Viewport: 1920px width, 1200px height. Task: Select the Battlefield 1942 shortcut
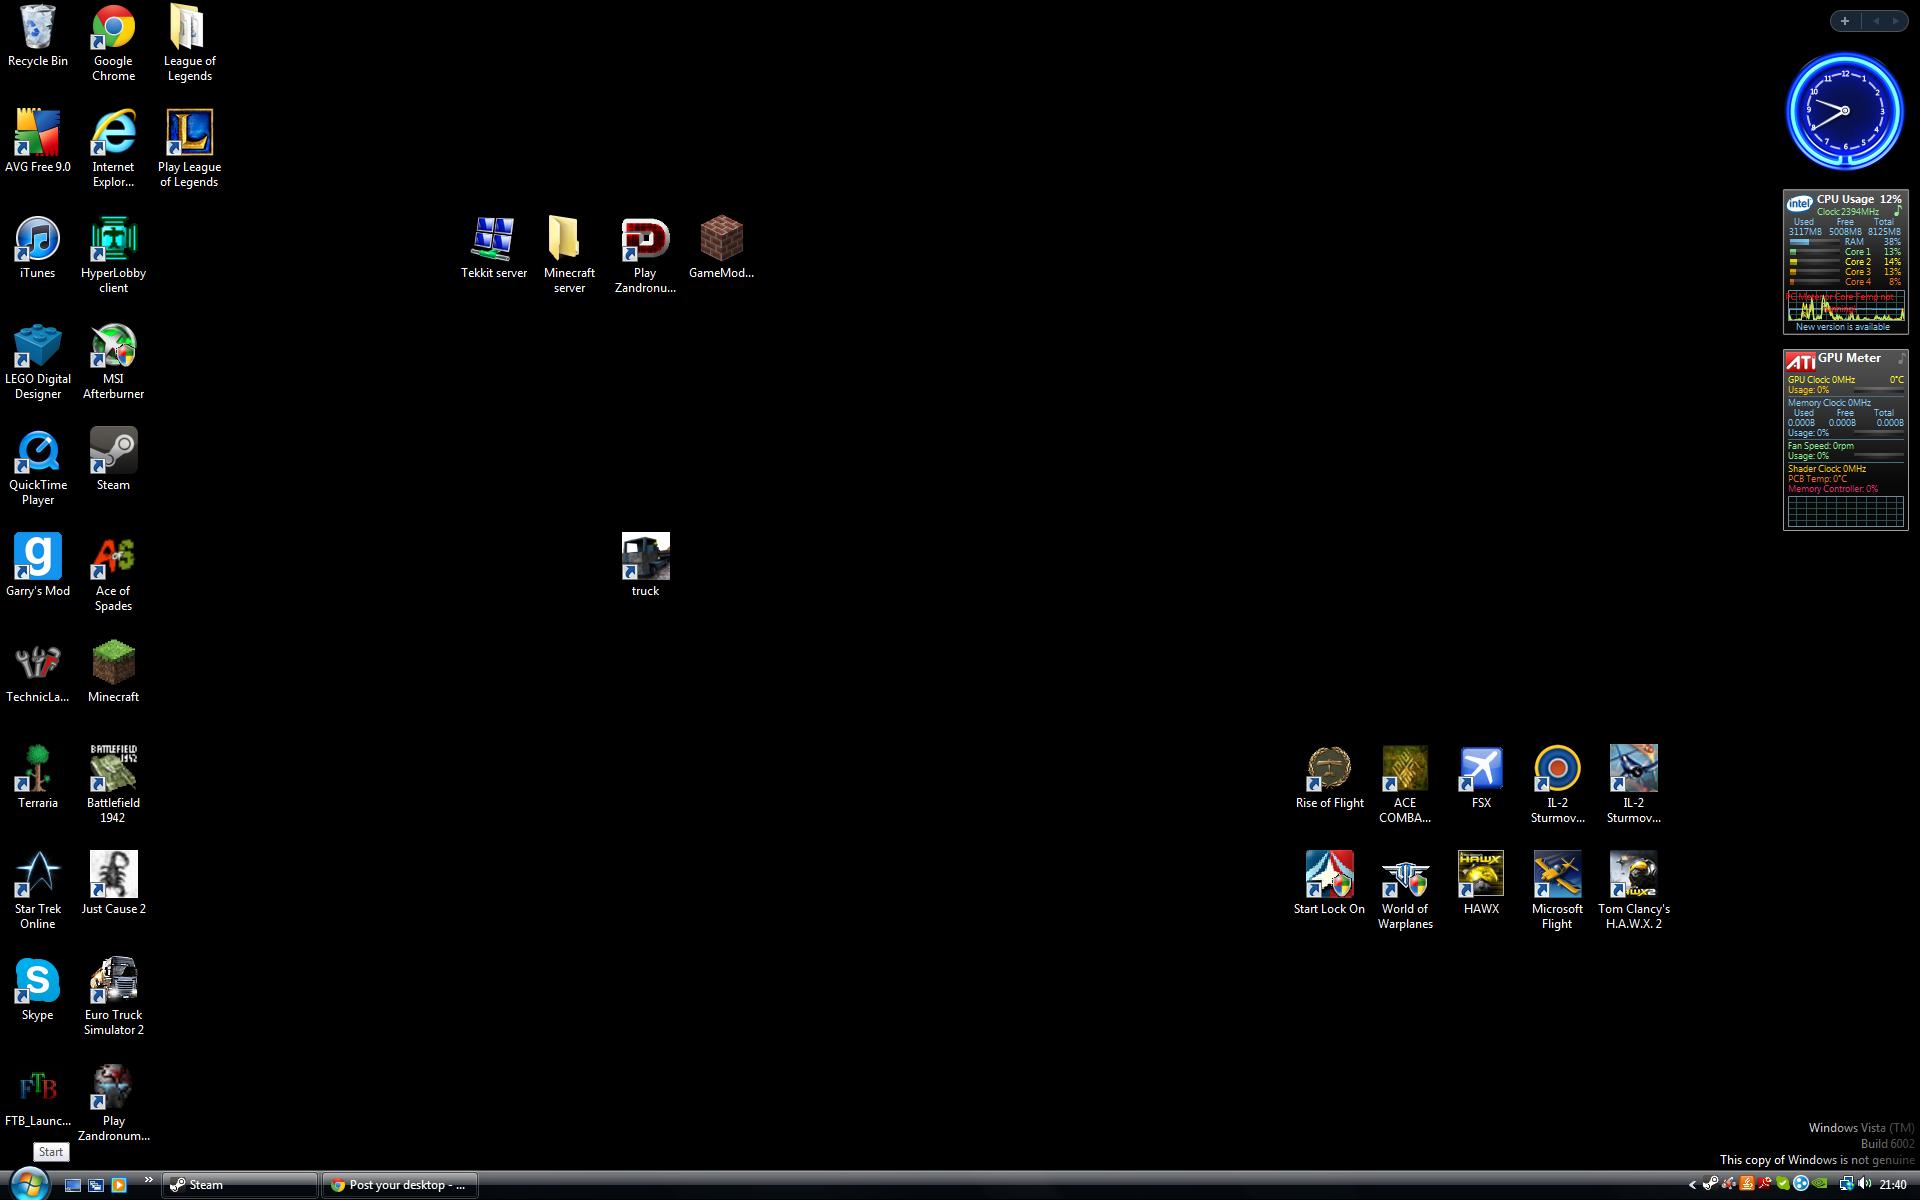113,785
